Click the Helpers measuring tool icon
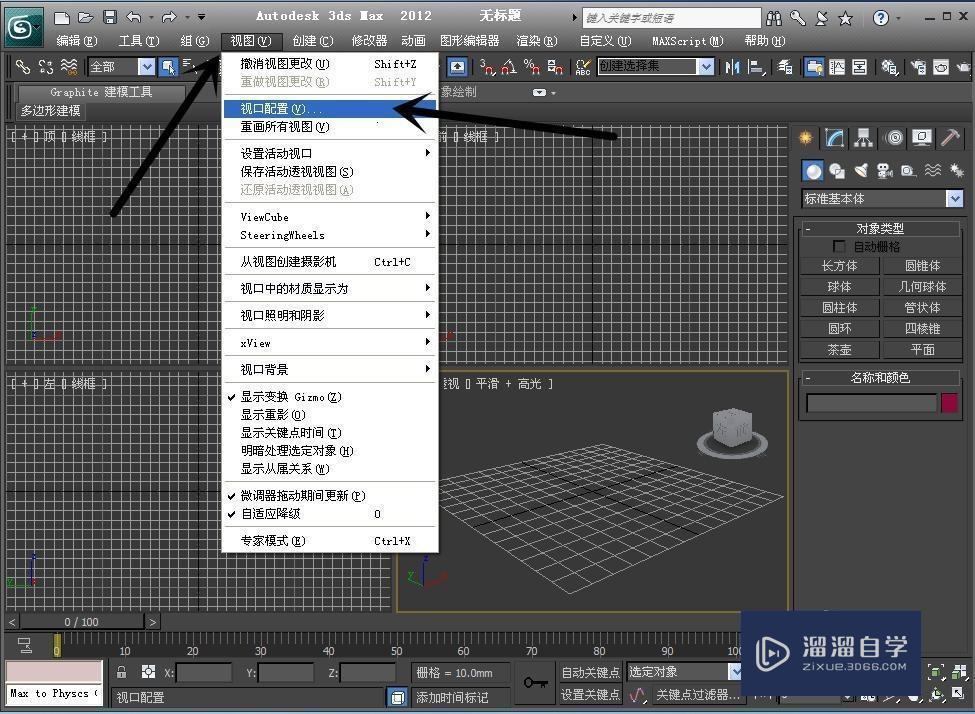Screen dimensions: 975x714 point(907,170)
